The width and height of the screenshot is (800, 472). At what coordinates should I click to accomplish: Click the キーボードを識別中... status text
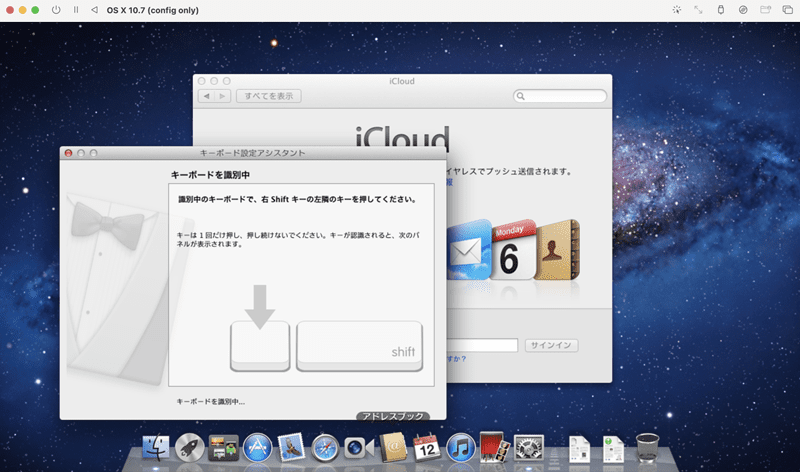click(210, 402)
